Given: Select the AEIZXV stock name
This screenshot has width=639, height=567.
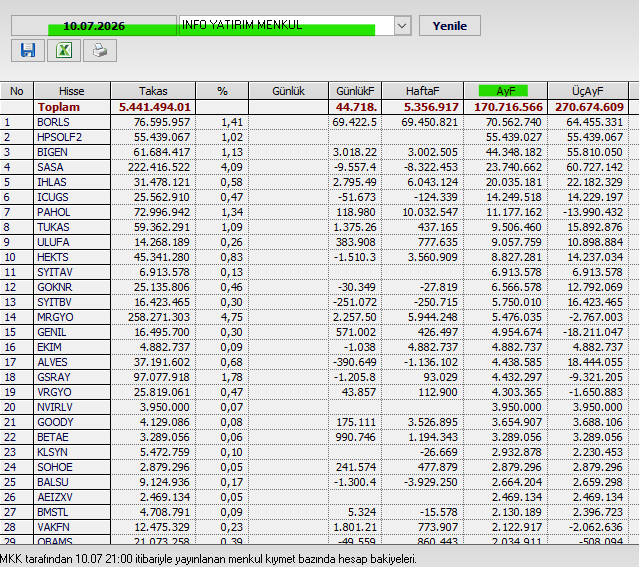Looking at the screenshot, I should pyautogui.click(x=55, y=497).
